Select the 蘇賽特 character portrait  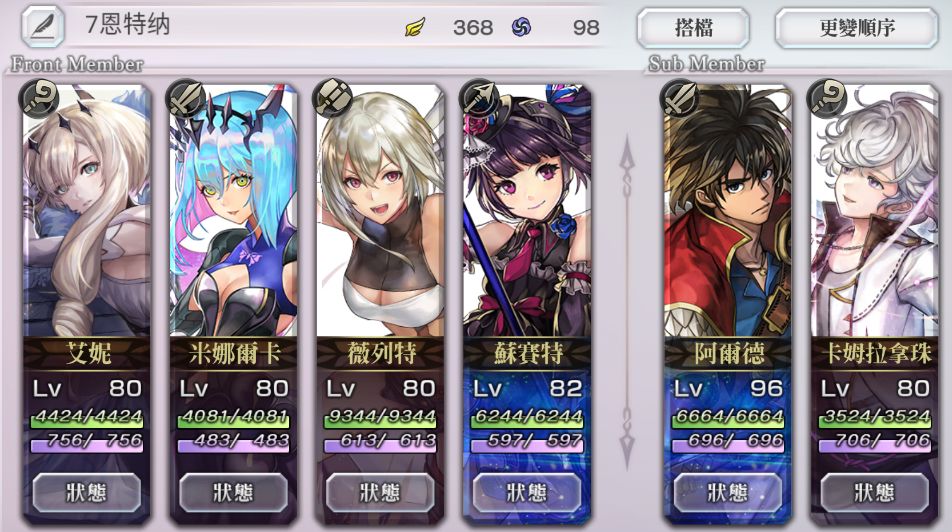point(527,213)
